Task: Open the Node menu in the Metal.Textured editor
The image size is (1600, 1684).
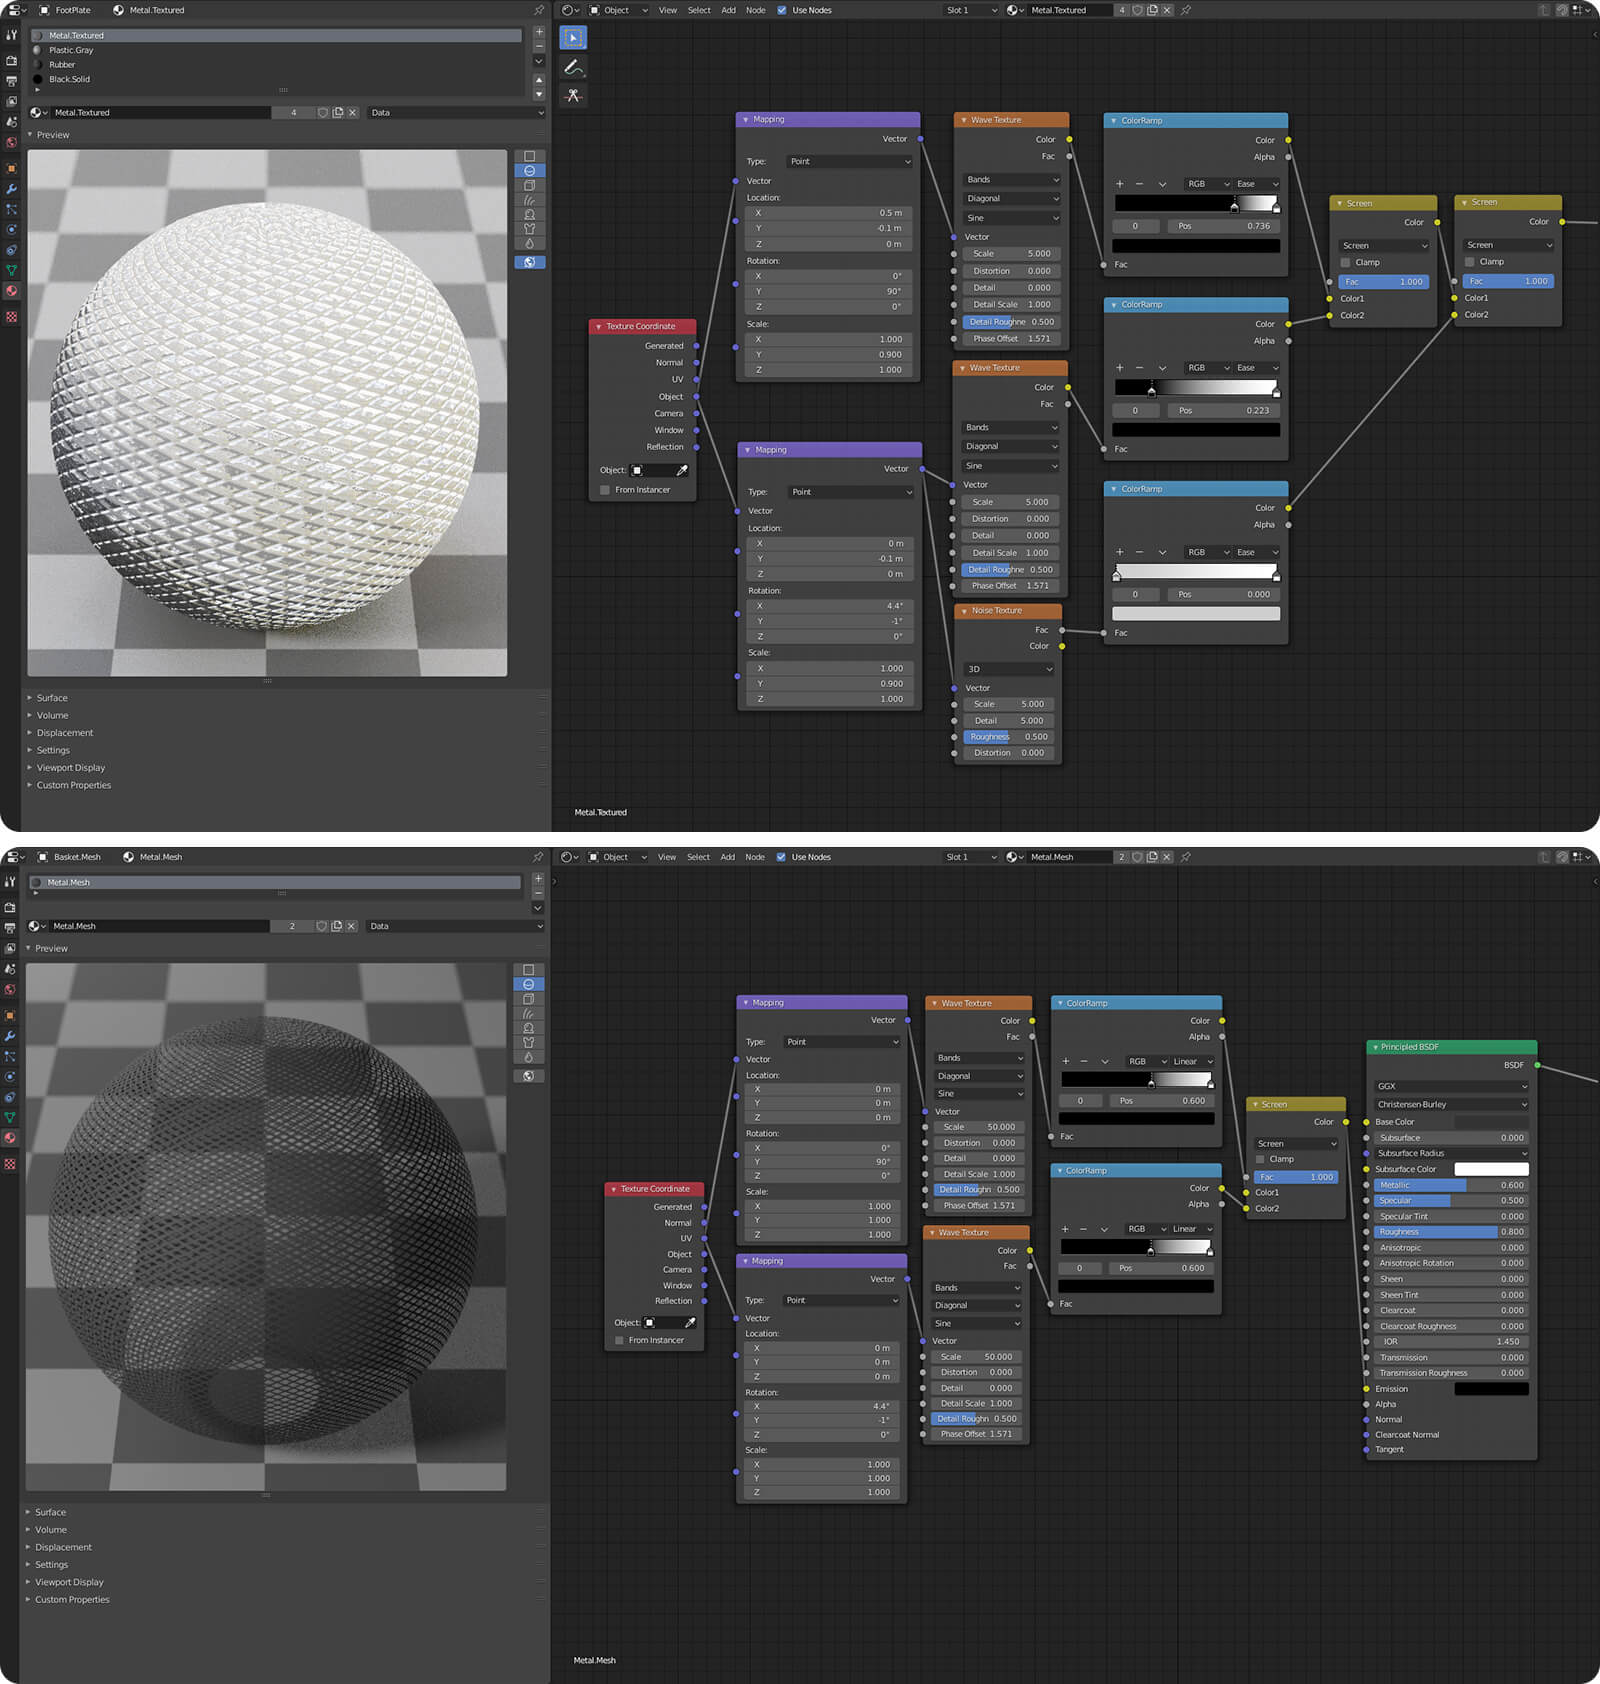Action: click(x=755, y=10)
